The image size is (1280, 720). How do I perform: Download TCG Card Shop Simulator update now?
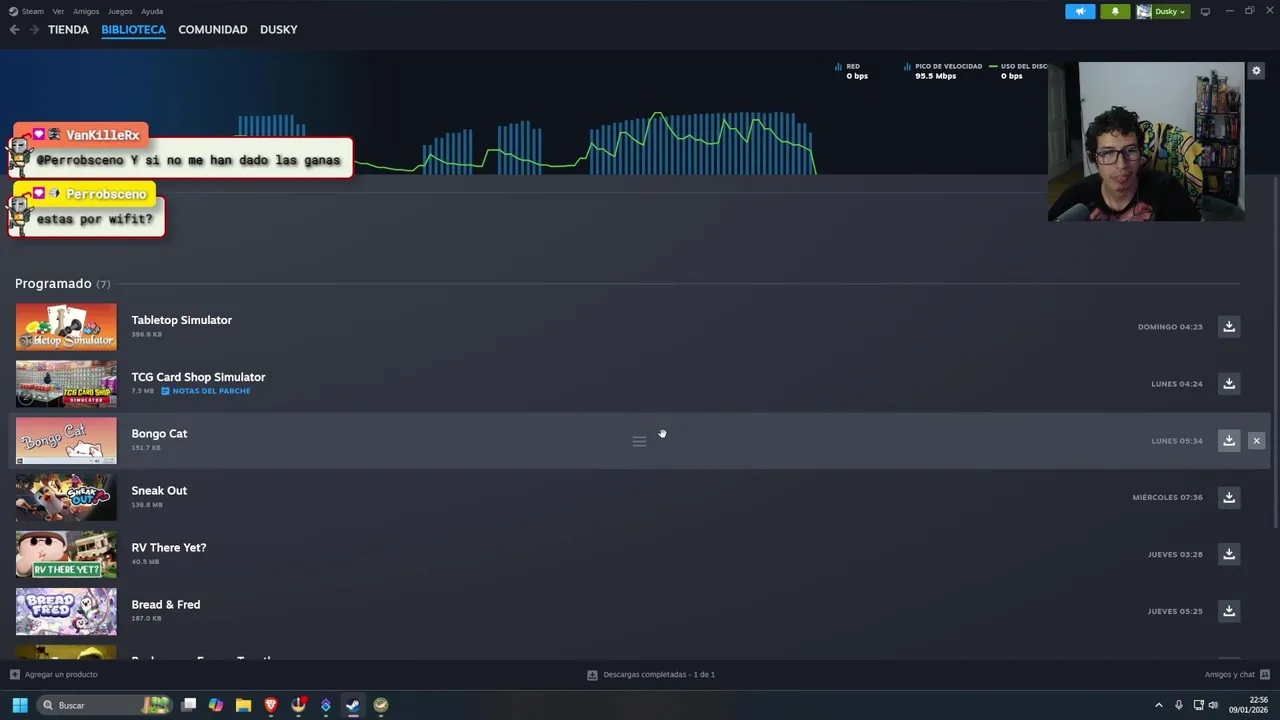point(1229,384)
